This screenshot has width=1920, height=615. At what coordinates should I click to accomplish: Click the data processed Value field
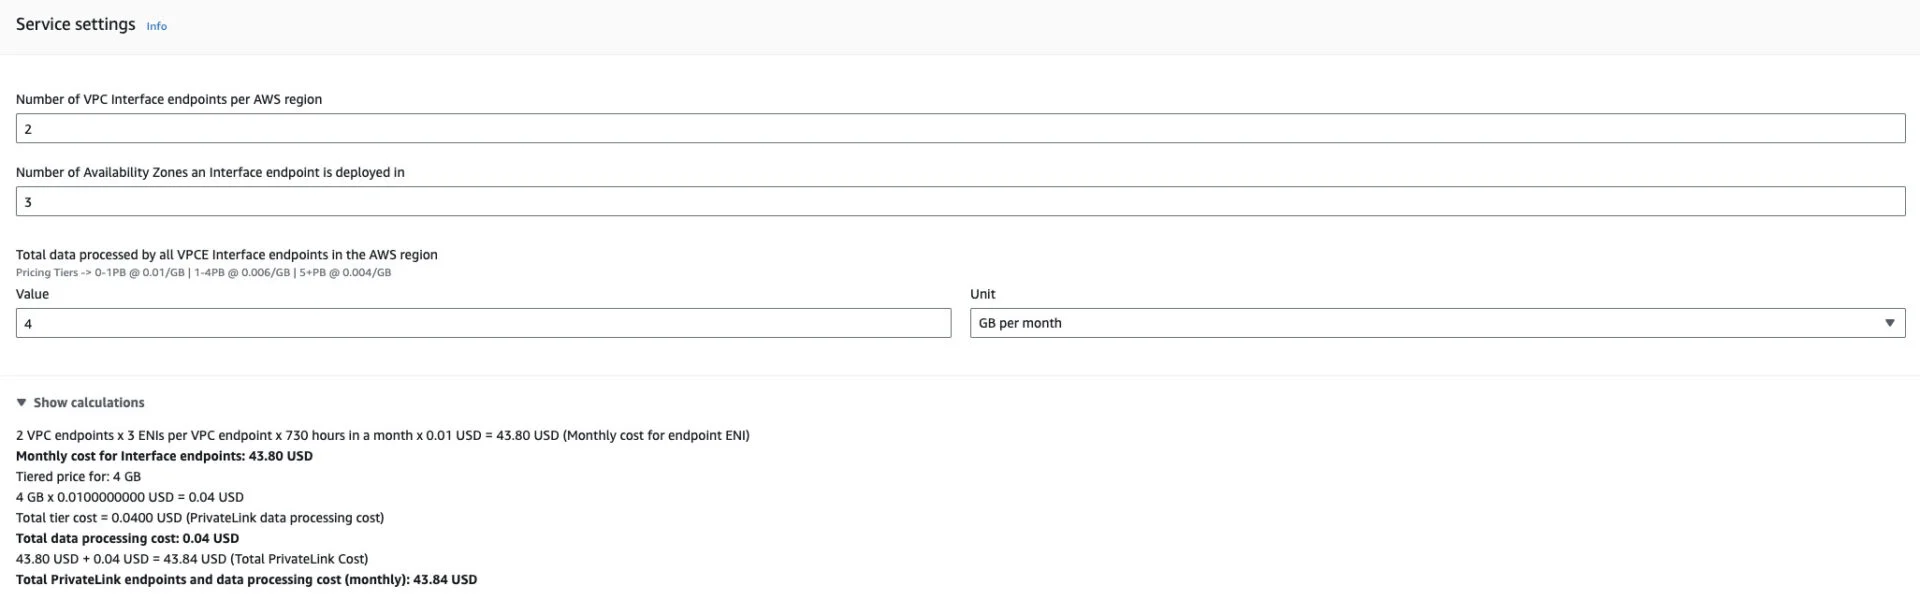tap(483, 324)
